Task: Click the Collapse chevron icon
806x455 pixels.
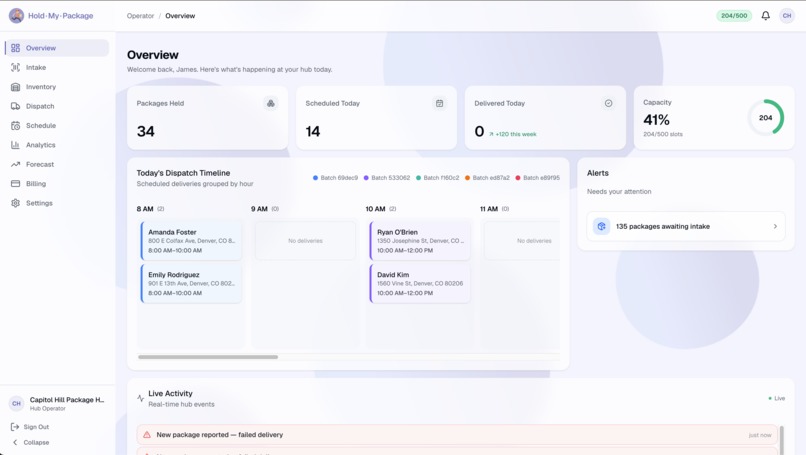Action: point(15,442)
